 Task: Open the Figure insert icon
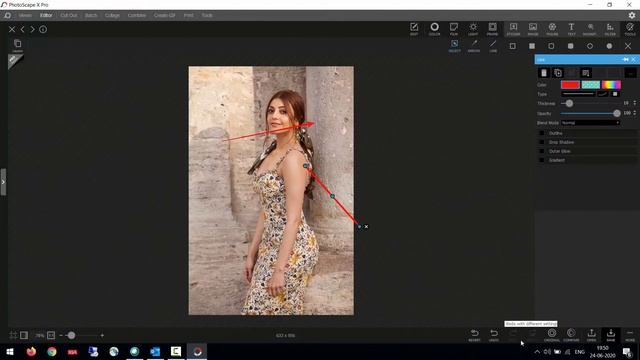click(552, 29)
